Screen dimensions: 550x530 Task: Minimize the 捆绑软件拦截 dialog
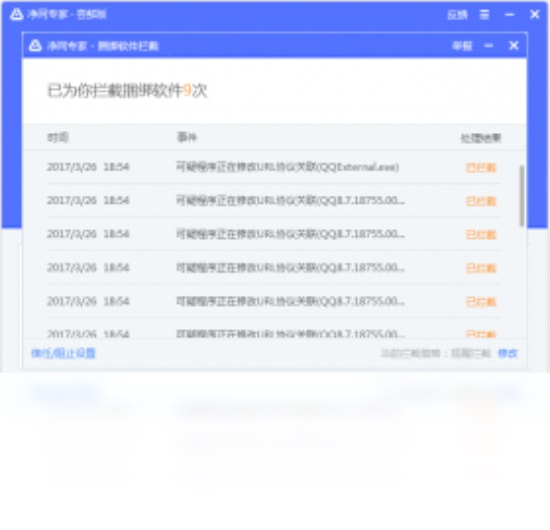coord(489,46)
